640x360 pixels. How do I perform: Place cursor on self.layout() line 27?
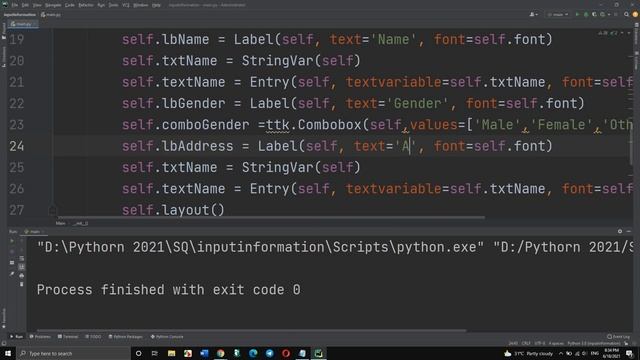click(173, 210)
